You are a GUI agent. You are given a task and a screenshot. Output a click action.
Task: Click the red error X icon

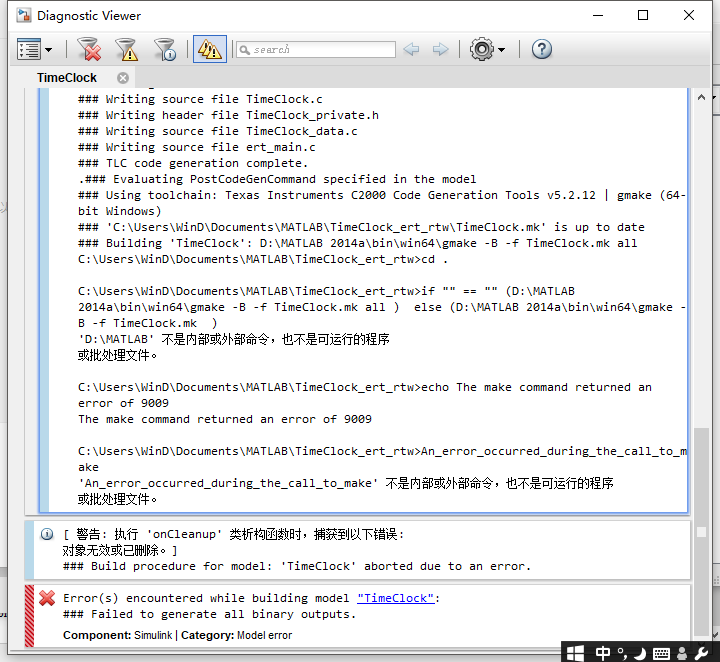[47, 598]
